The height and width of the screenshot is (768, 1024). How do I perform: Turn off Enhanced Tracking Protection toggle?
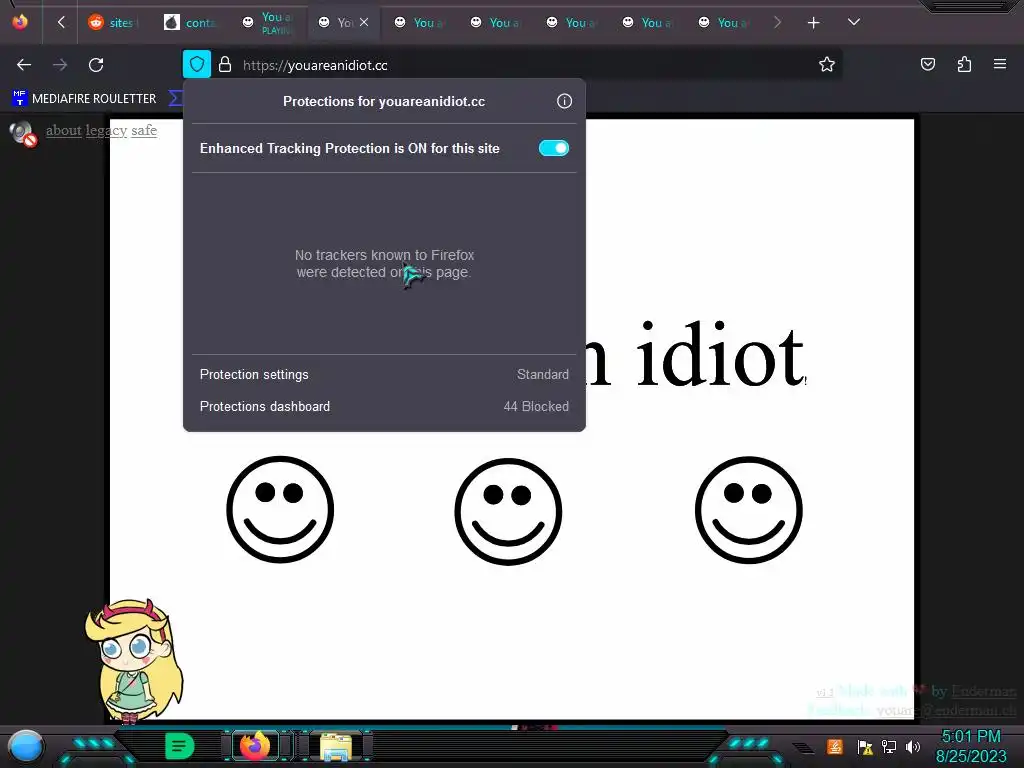[554, 148]
